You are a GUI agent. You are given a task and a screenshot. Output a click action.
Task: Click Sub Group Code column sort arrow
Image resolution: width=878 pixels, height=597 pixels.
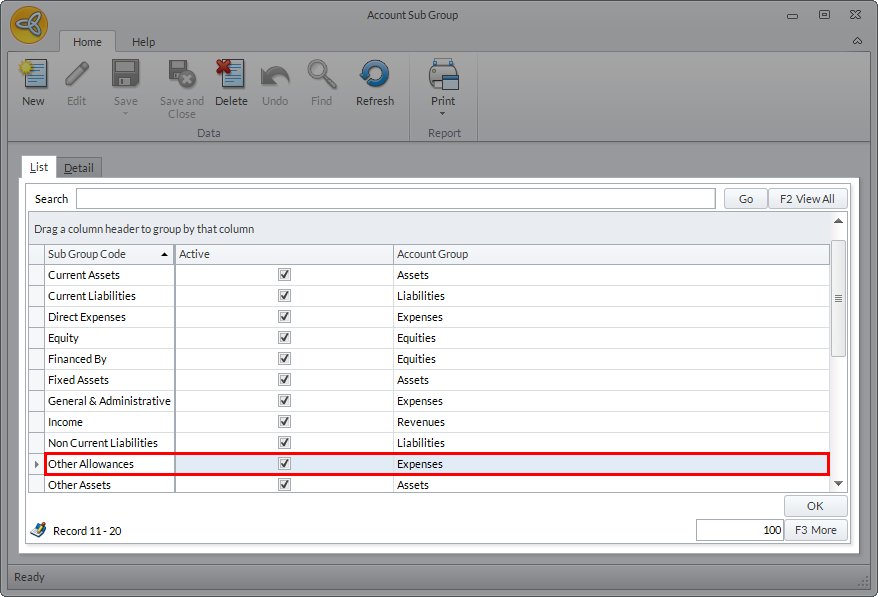pos(164,255)
